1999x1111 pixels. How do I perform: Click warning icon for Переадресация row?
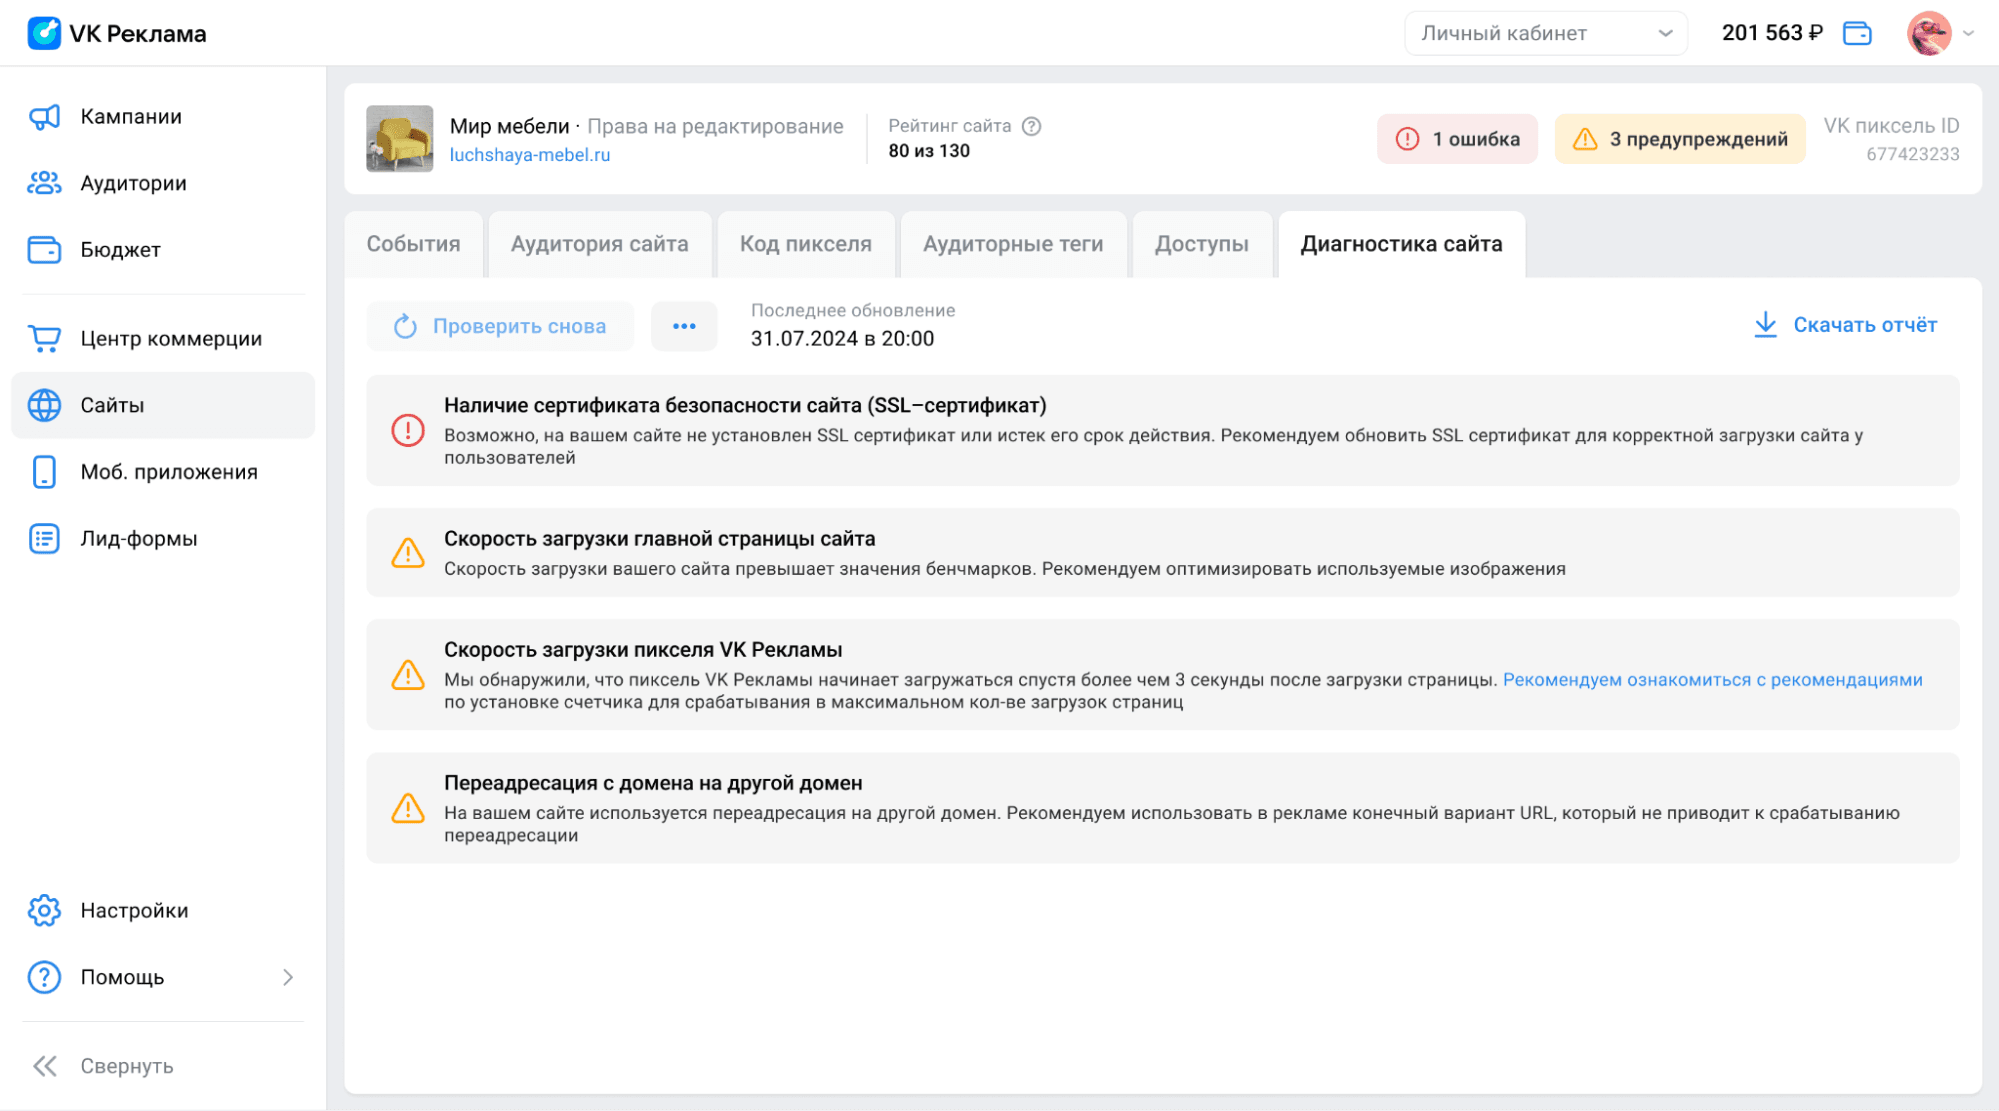[408, 808]
